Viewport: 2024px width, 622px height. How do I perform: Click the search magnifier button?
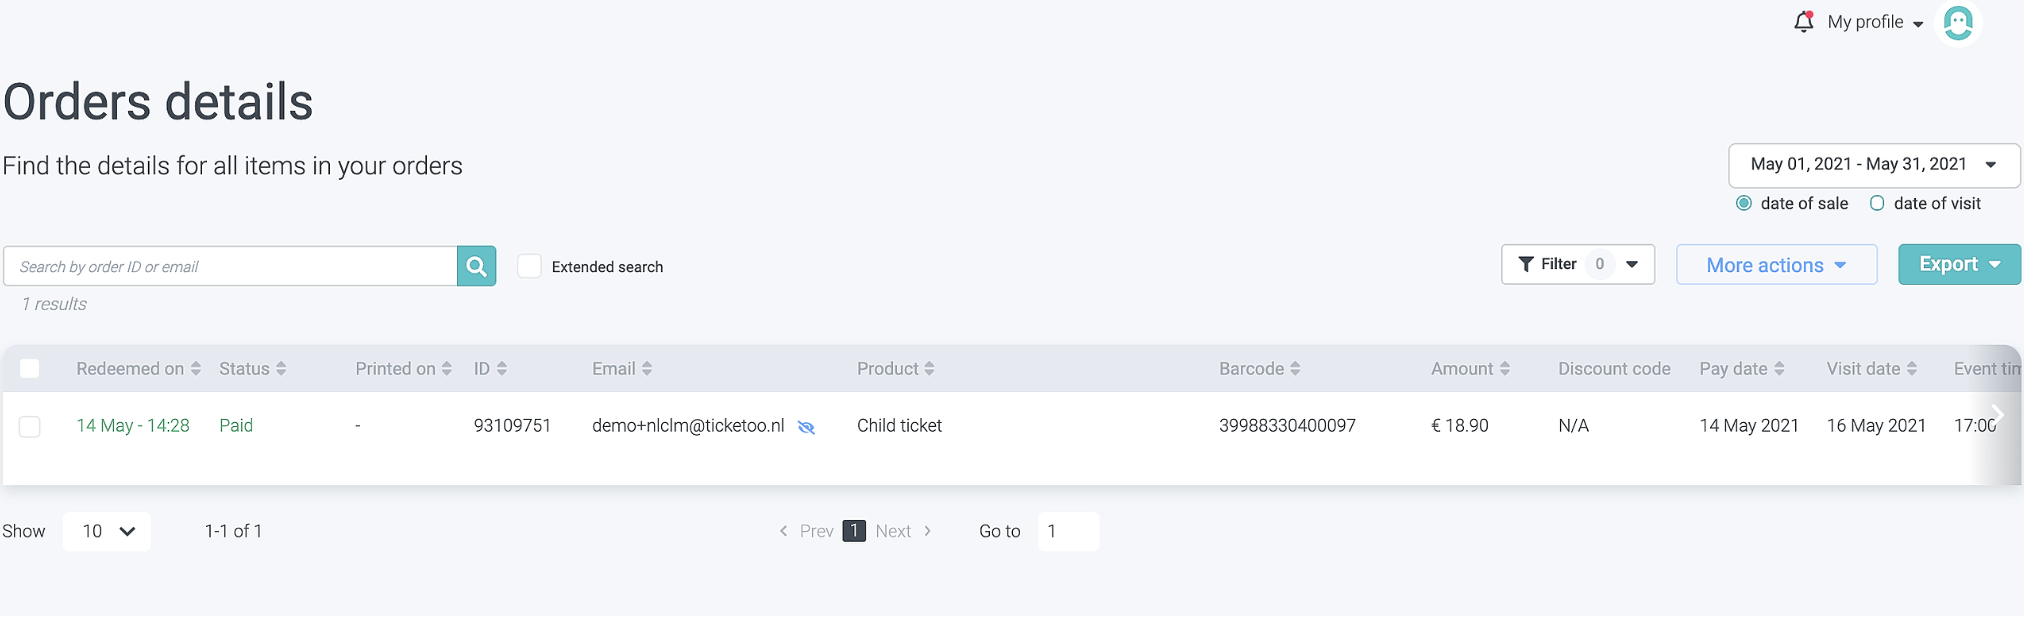476,266
